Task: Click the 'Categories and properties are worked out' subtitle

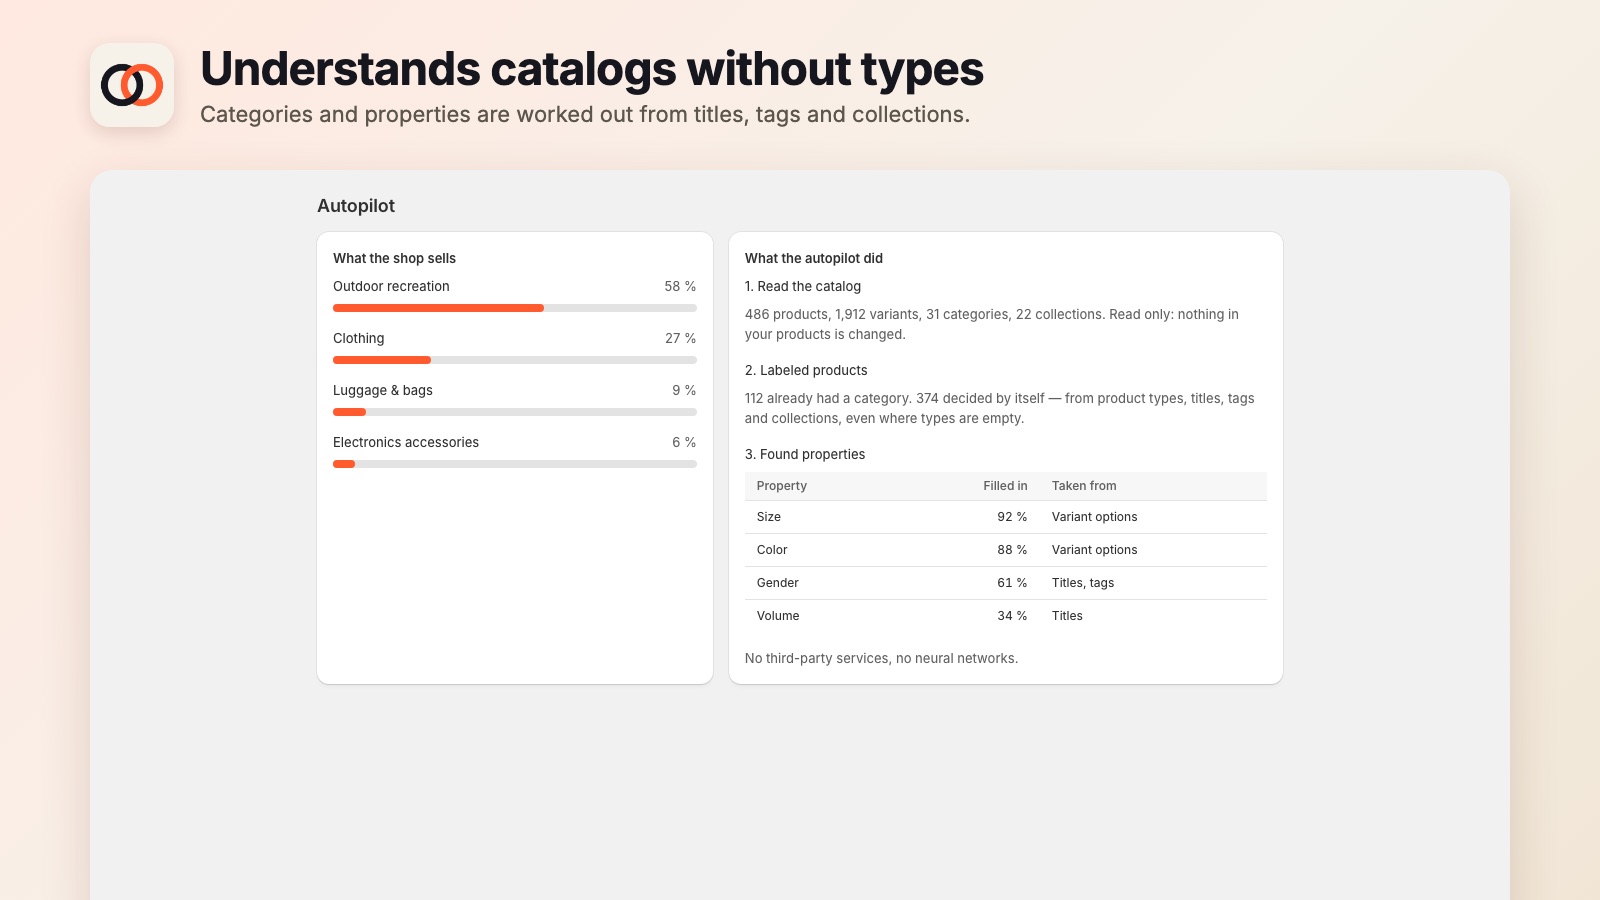Action: (585, 114)
